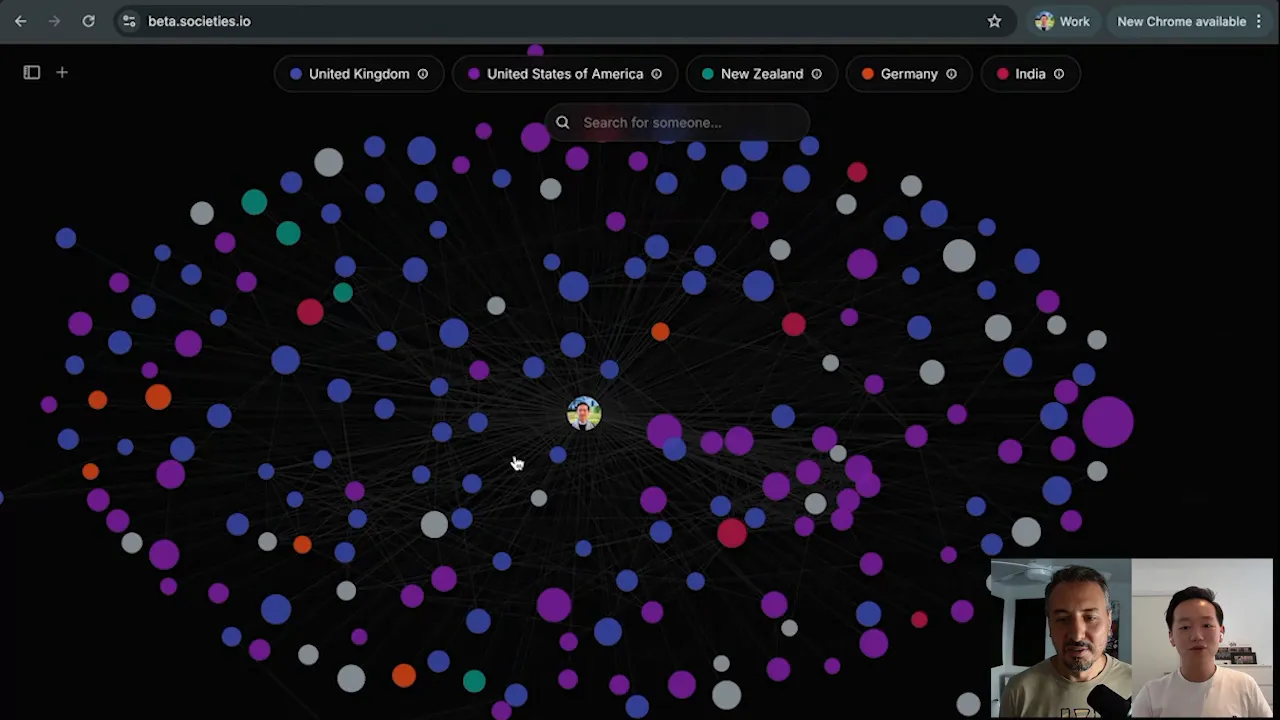
Task: Toggle visibility of the Germany filter
Action: [951, 73]
